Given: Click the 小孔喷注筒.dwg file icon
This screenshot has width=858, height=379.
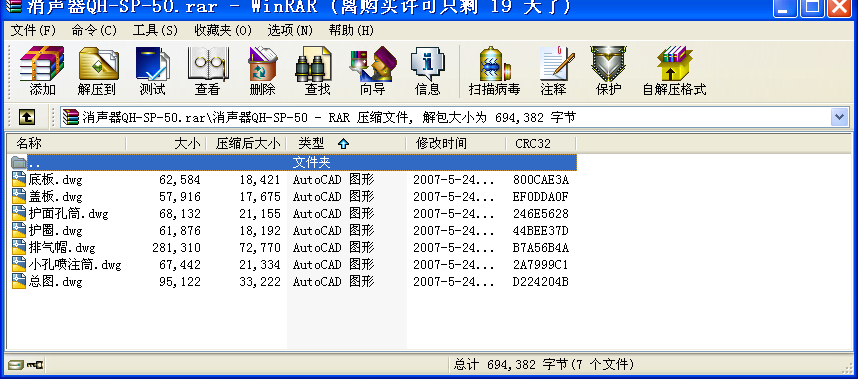Looking at the screenshot, I should point(19,265).
